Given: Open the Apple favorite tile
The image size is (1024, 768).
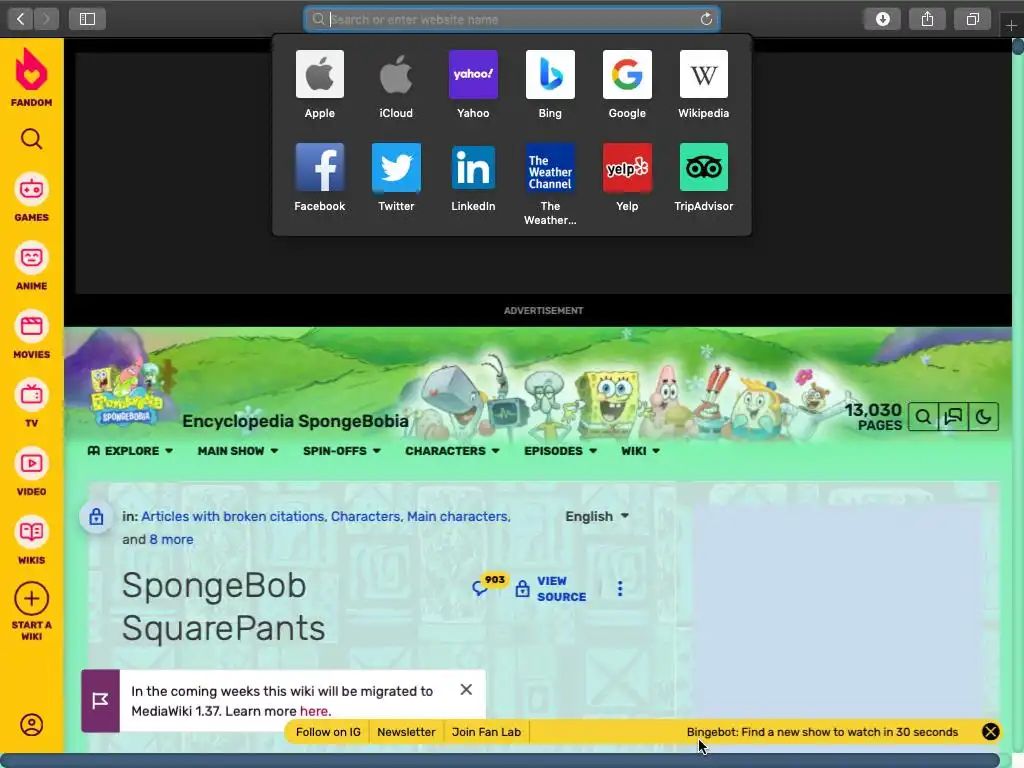Looking at the screenshot, I should click(319, 84).
